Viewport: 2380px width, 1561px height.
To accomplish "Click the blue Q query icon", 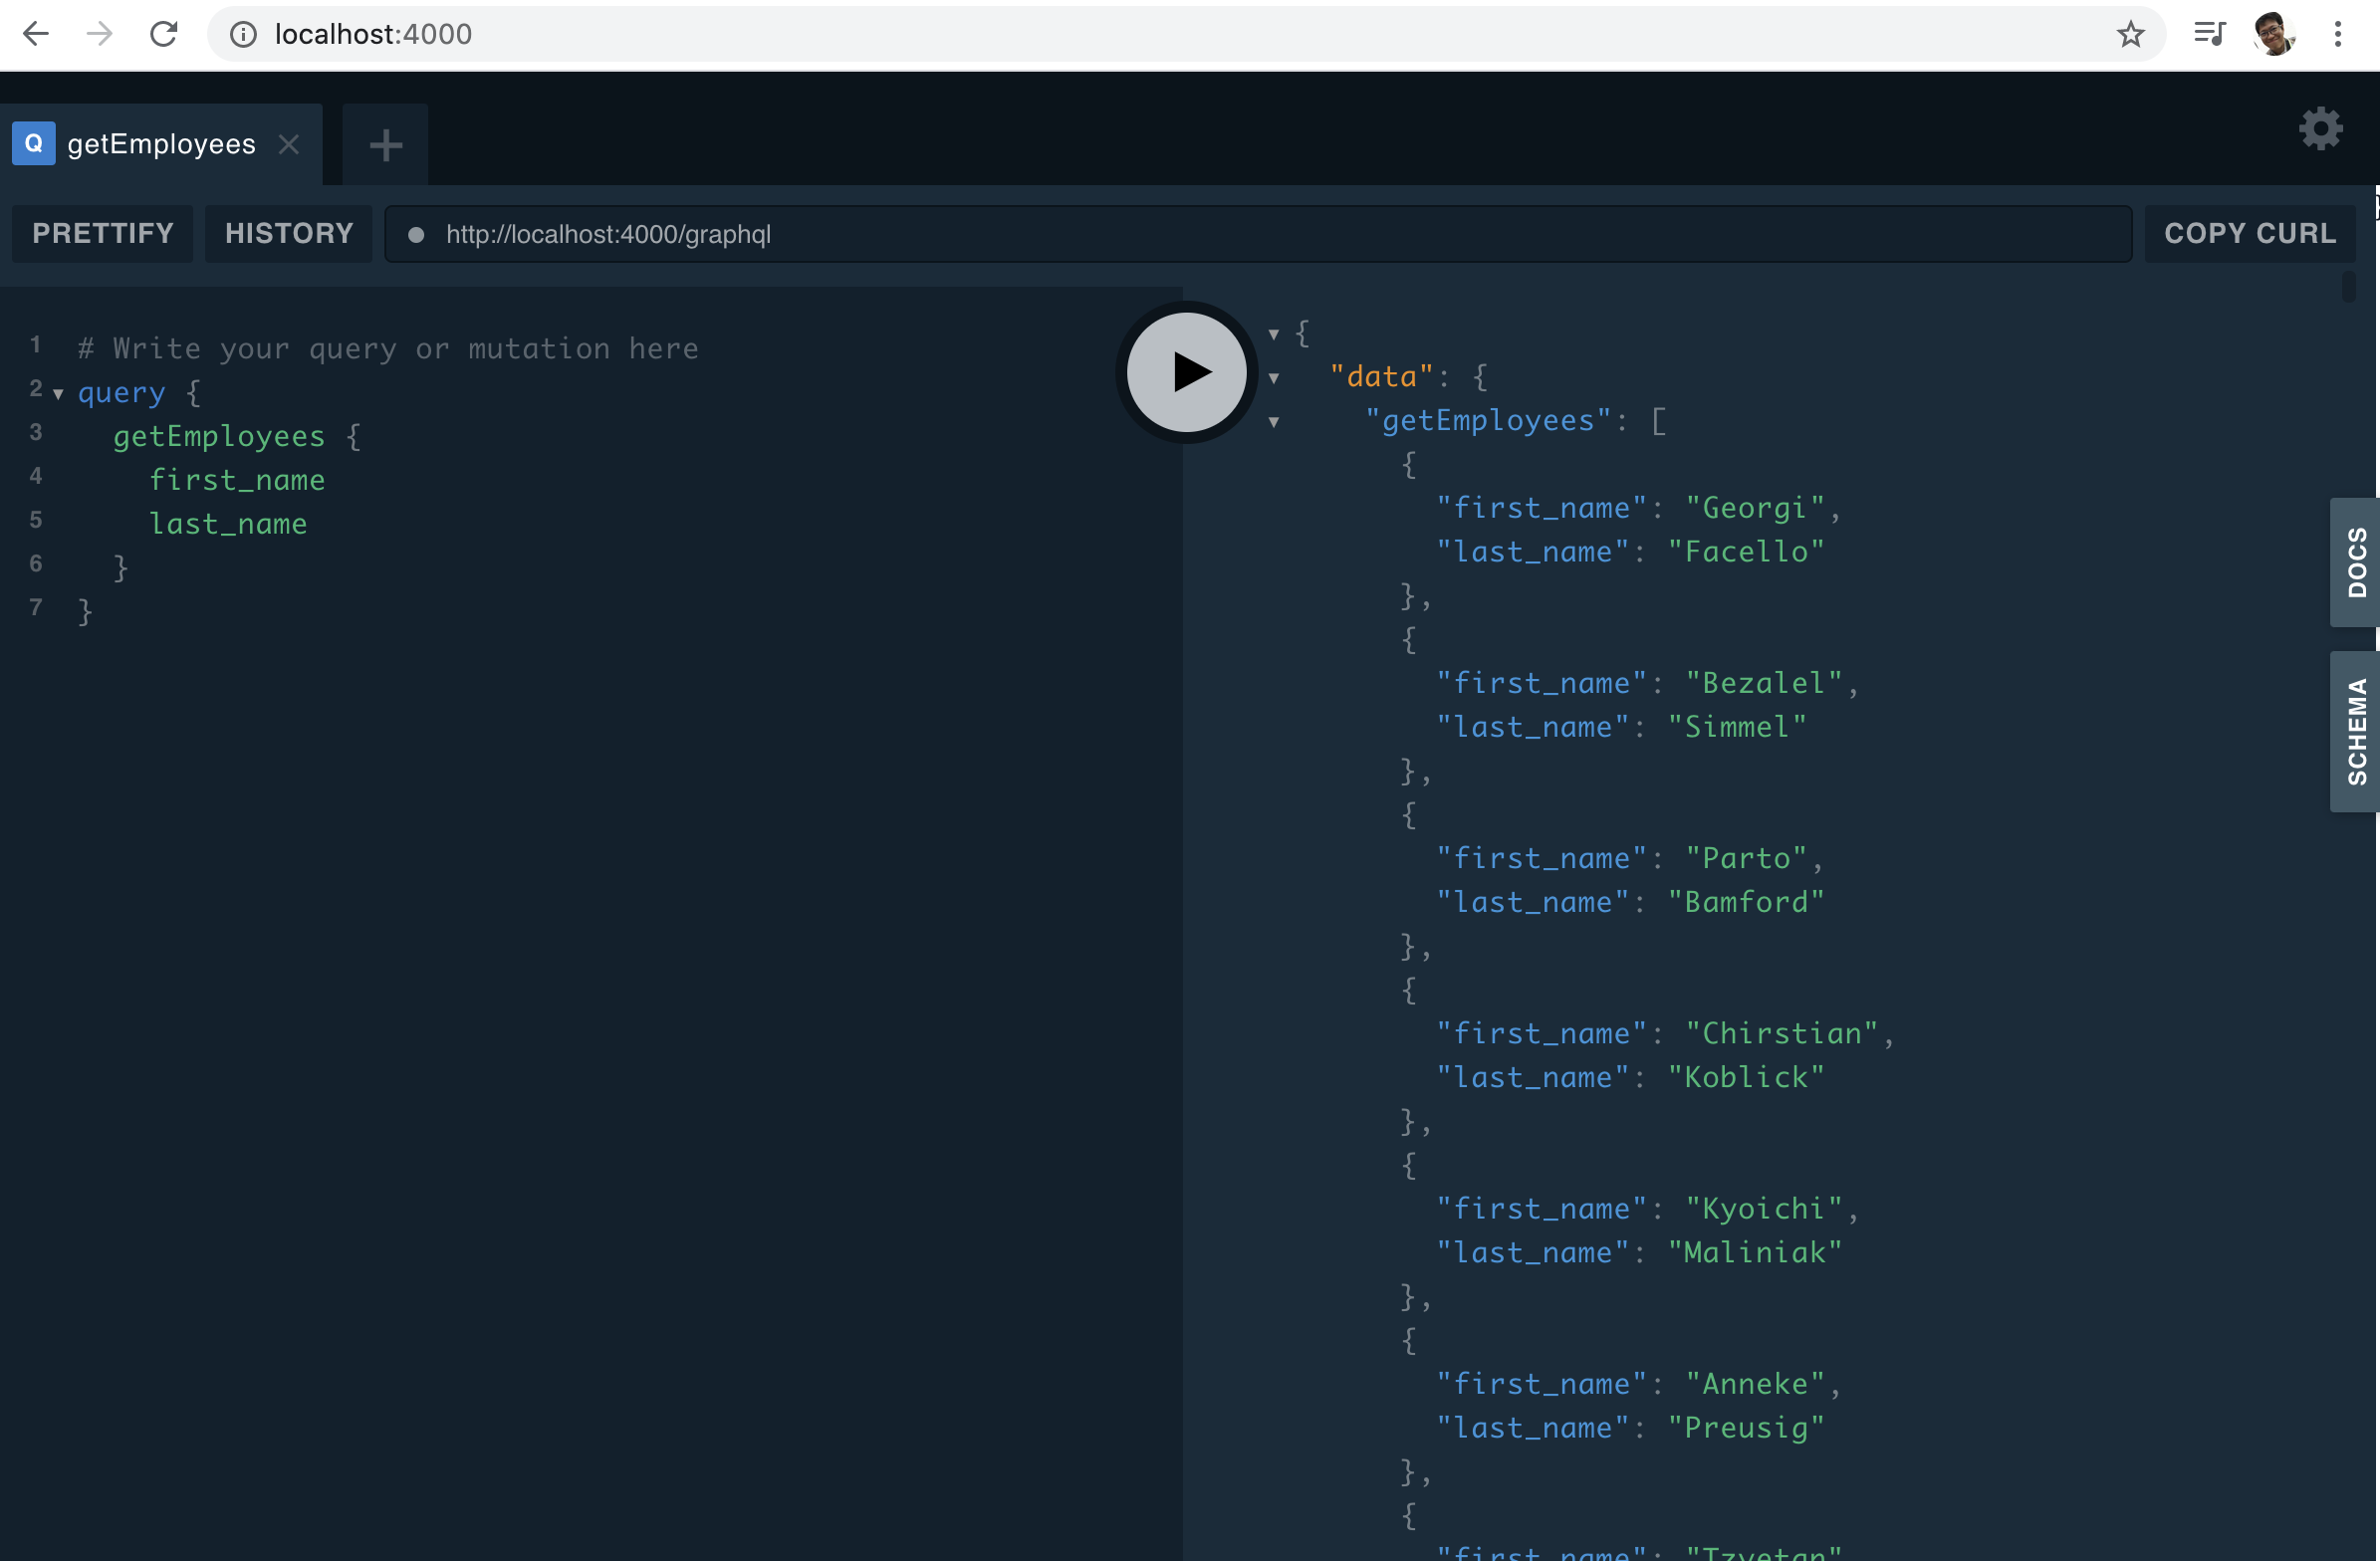I will pos(33,144).
